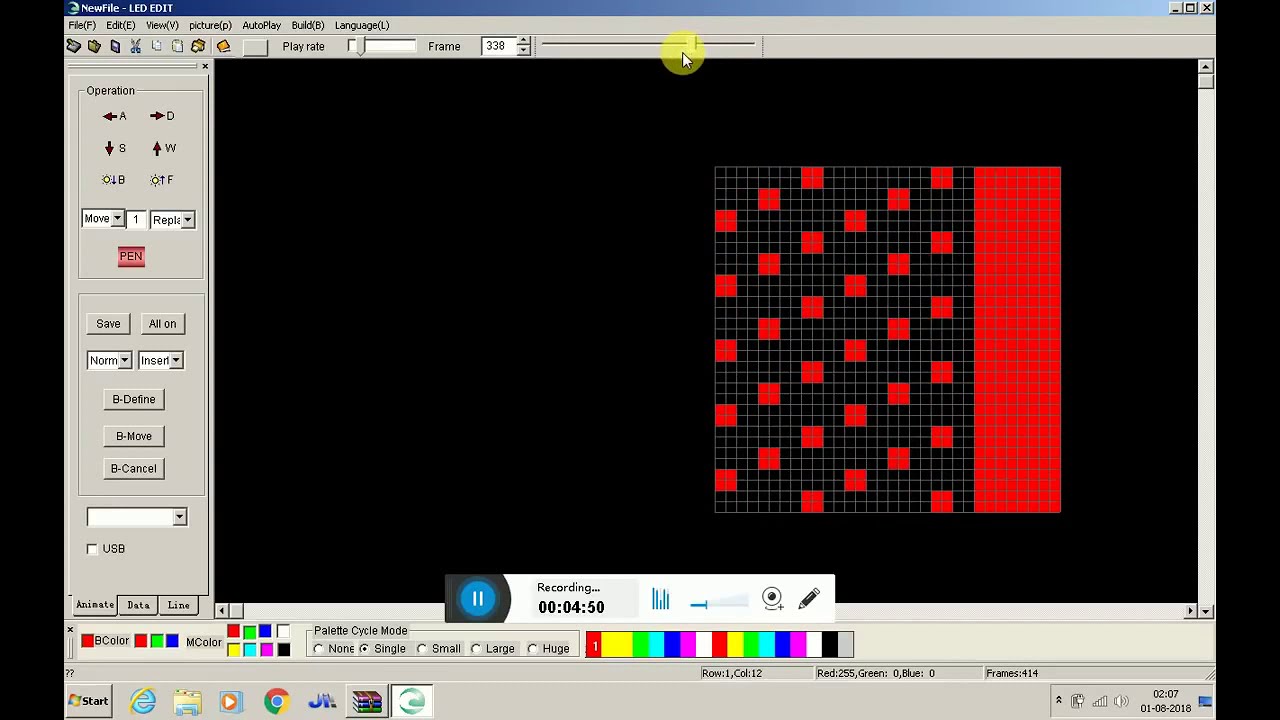This screenshot has width=1280, height=720.
Task: Open the Build(B) menu
Action: (x=308, y=25)
